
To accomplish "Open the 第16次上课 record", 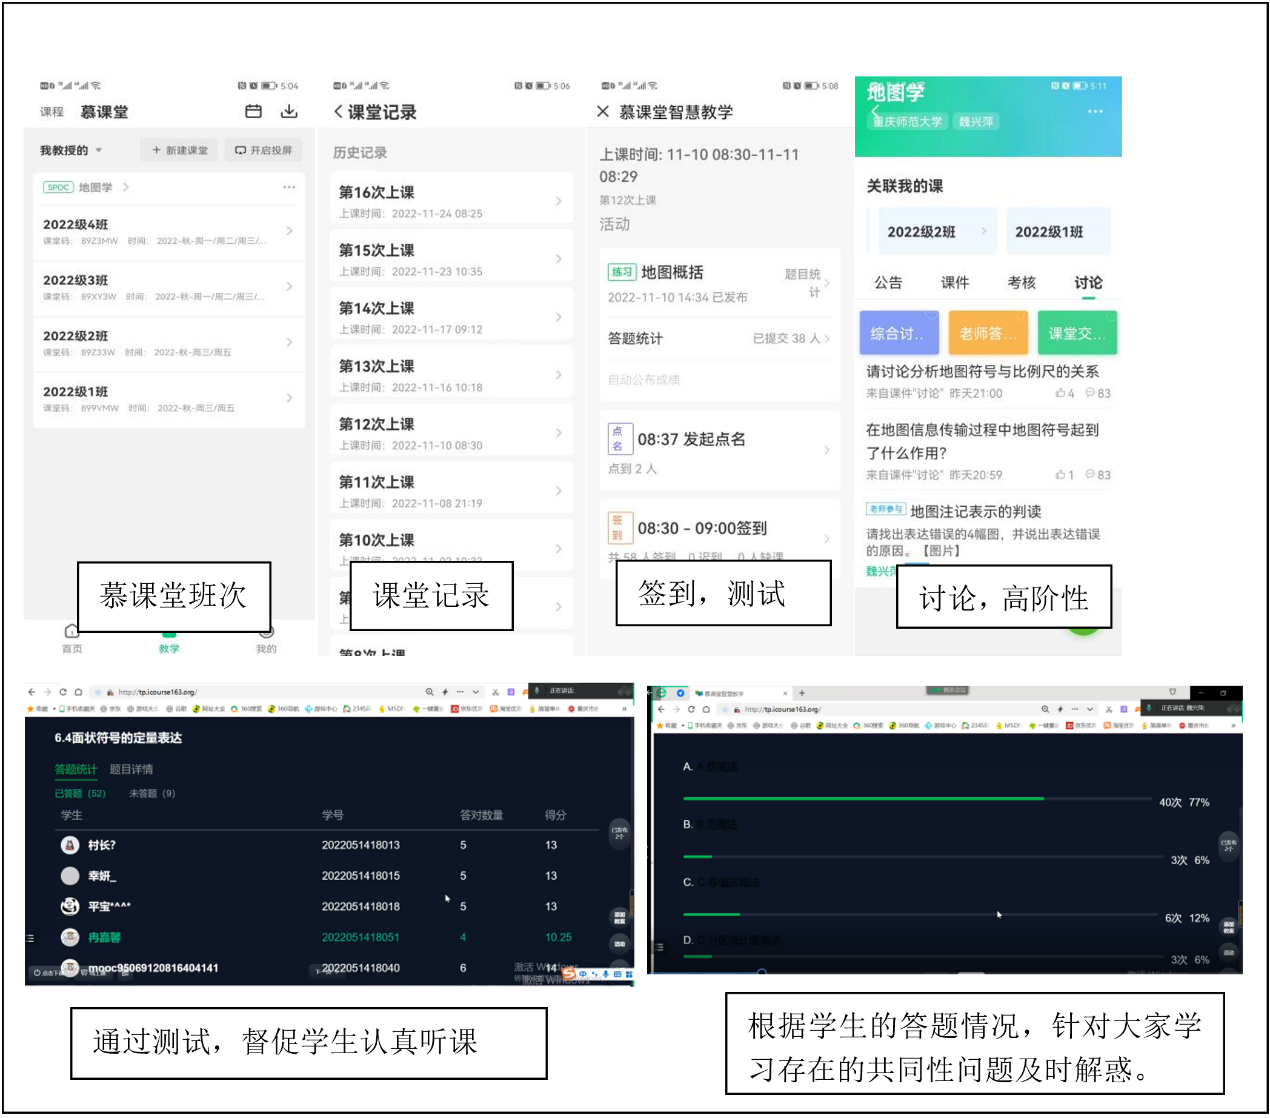I will coord(452,200).
